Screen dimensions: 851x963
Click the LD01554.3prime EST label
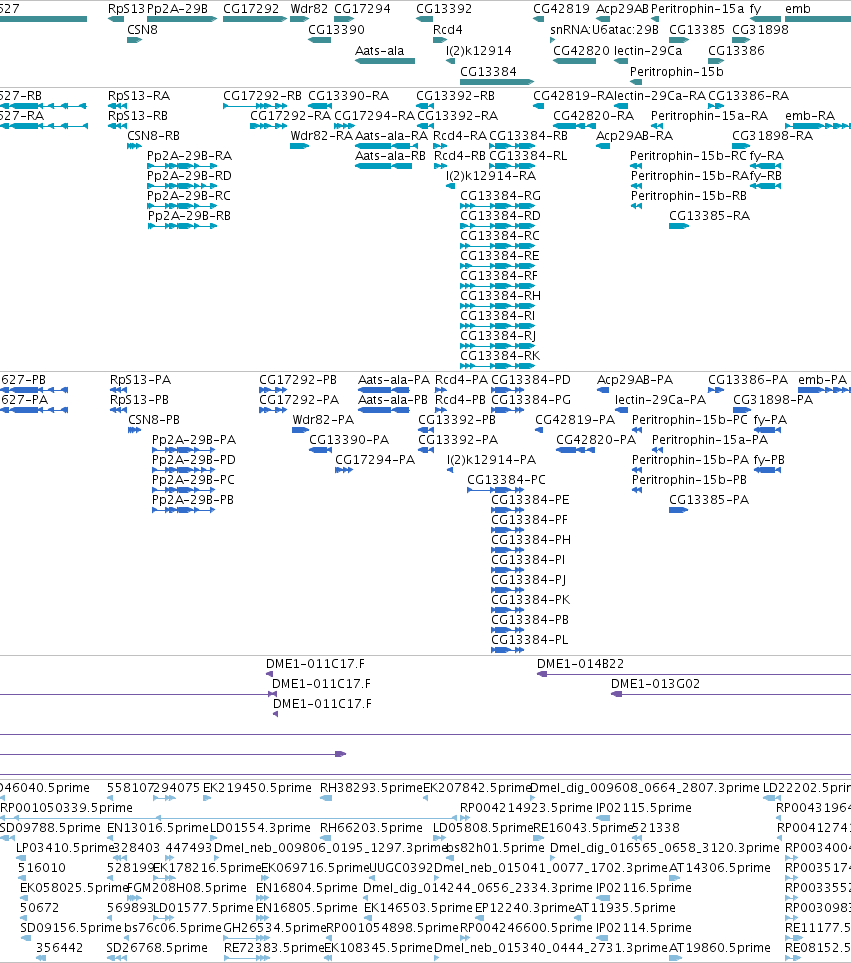260,827
